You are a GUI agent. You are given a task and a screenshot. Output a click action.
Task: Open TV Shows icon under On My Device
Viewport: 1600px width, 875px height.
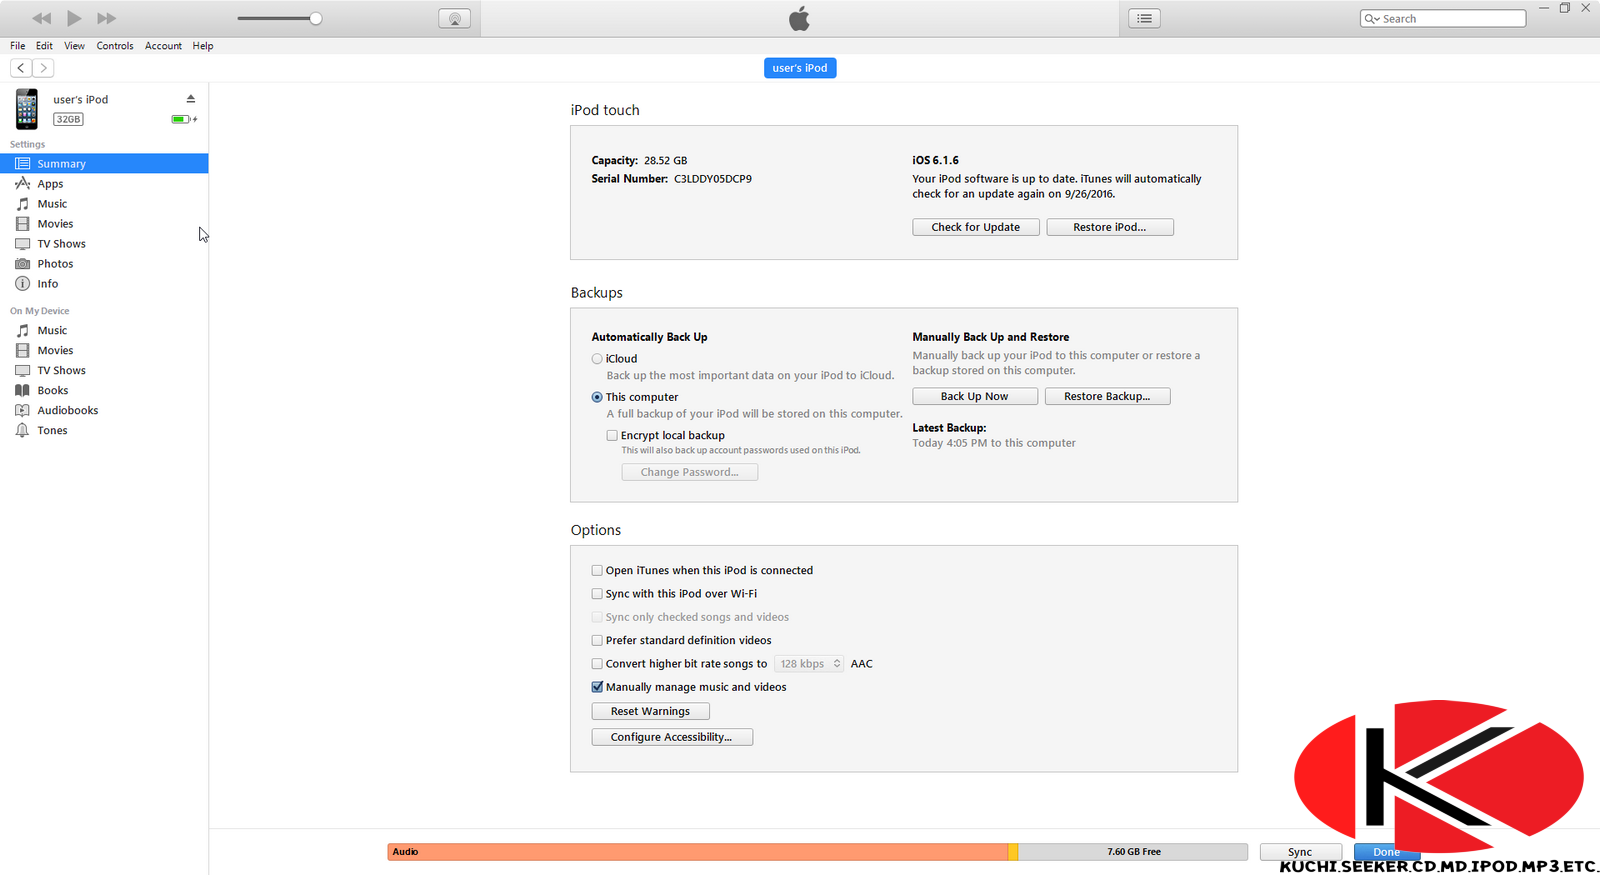pyautogui.click(x=22, y=370)
